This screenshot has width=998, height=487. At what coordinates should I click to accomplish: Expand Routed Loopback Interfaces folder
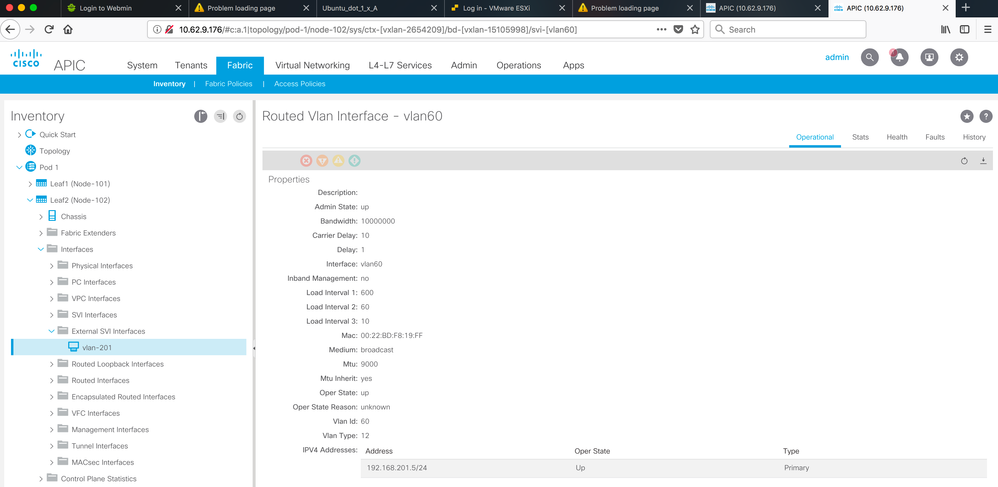coord(52,364)
